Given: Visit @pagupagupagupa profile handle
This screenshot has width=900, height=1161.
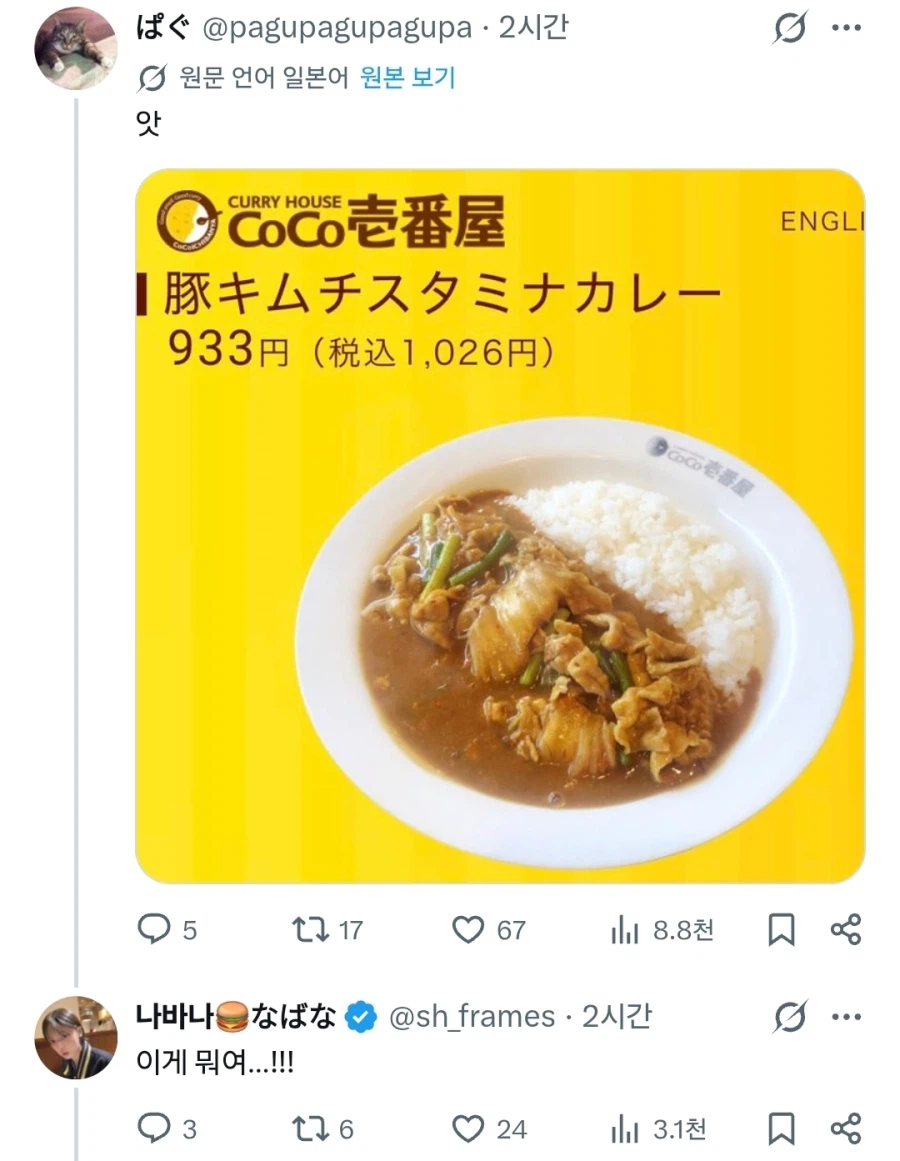Looking at the screenshot, I should [337, 28].
